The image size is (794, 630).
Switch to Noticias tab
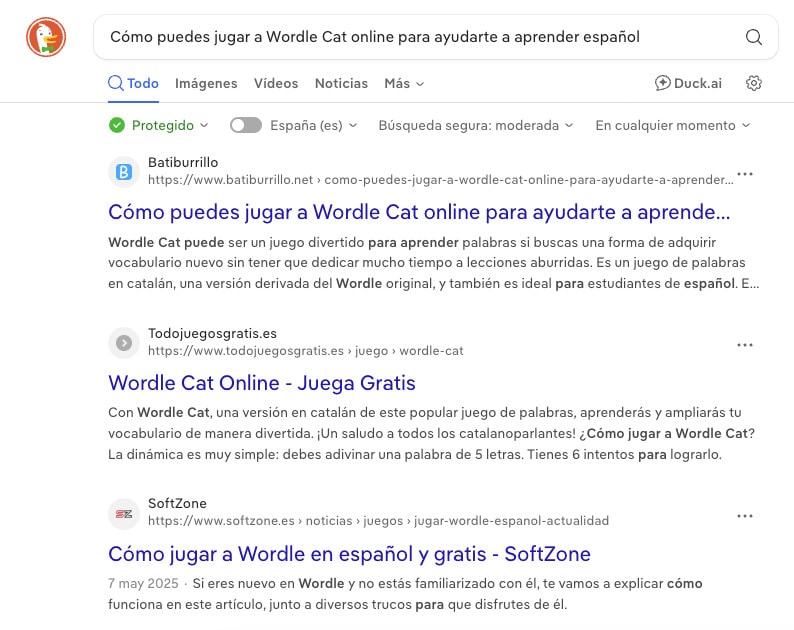coord(341,83)
